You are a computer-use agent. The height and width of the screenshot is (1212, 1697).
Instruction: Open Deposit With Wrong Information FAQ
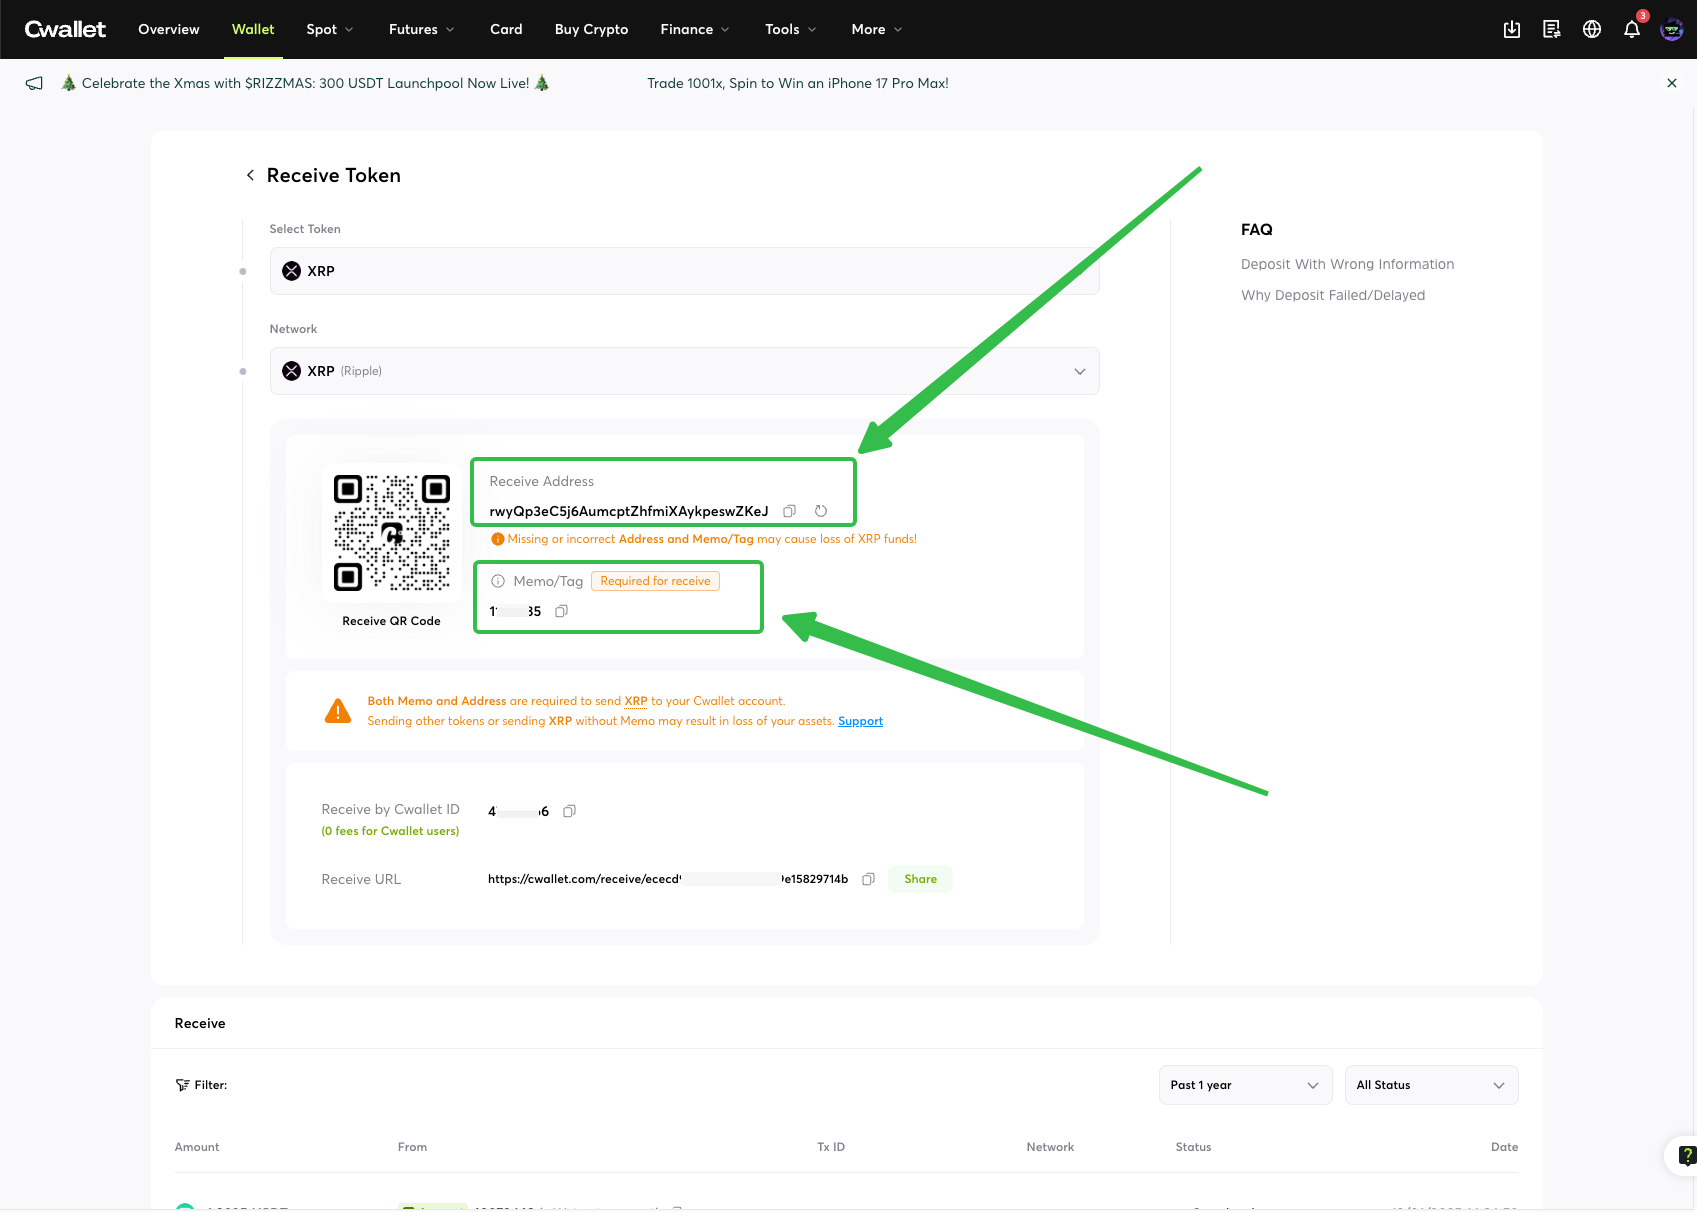[1347, 264]
